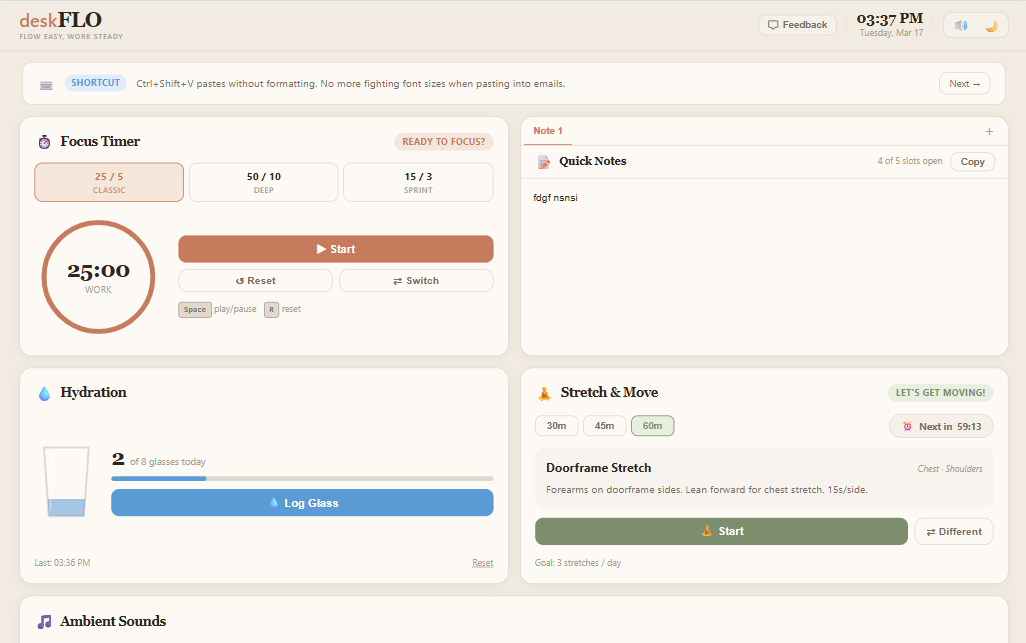Click Switch to swap work and break
1026x643 pixels.
pyautogui.click(x=416, y=280)
